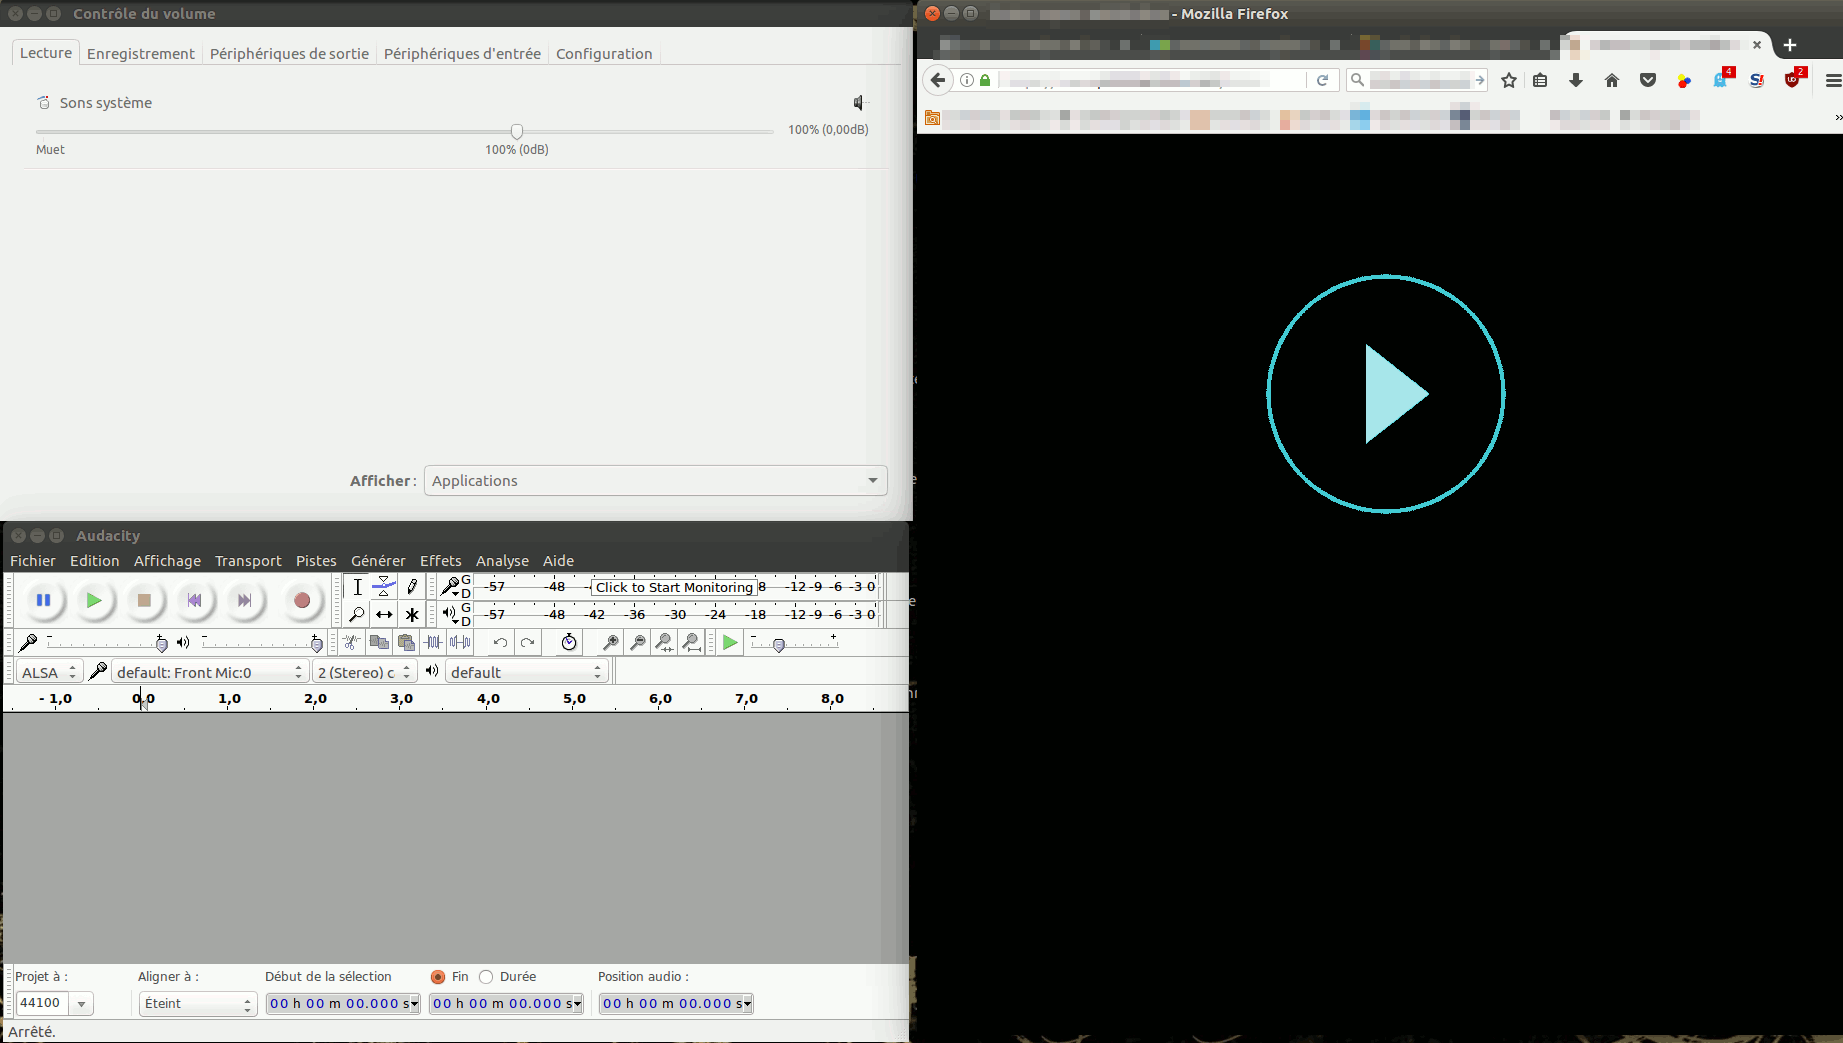The height and width of the screenshot is (1043, 1843).
Task: Open the ALSA audio host dropdown
Action: pos(49,672)
